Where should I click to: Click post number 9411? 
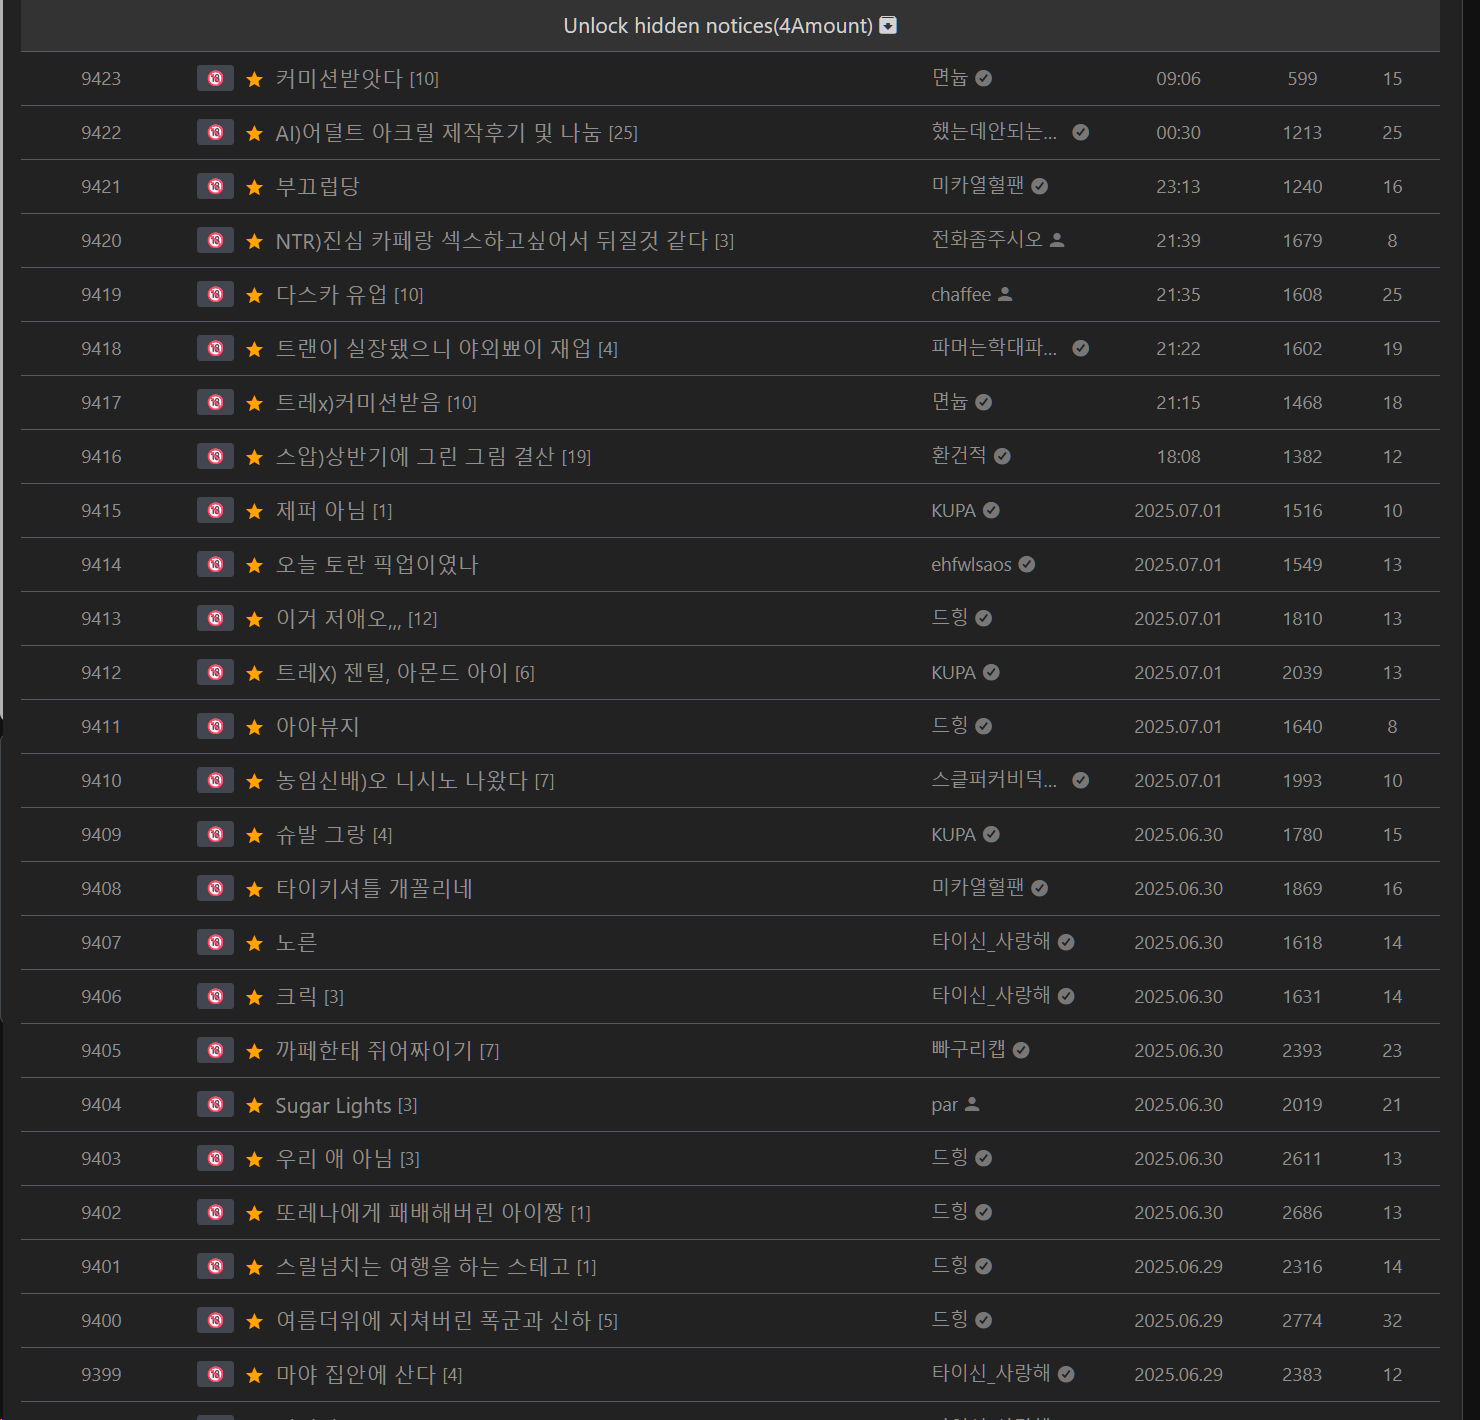[x=101, y=727]
